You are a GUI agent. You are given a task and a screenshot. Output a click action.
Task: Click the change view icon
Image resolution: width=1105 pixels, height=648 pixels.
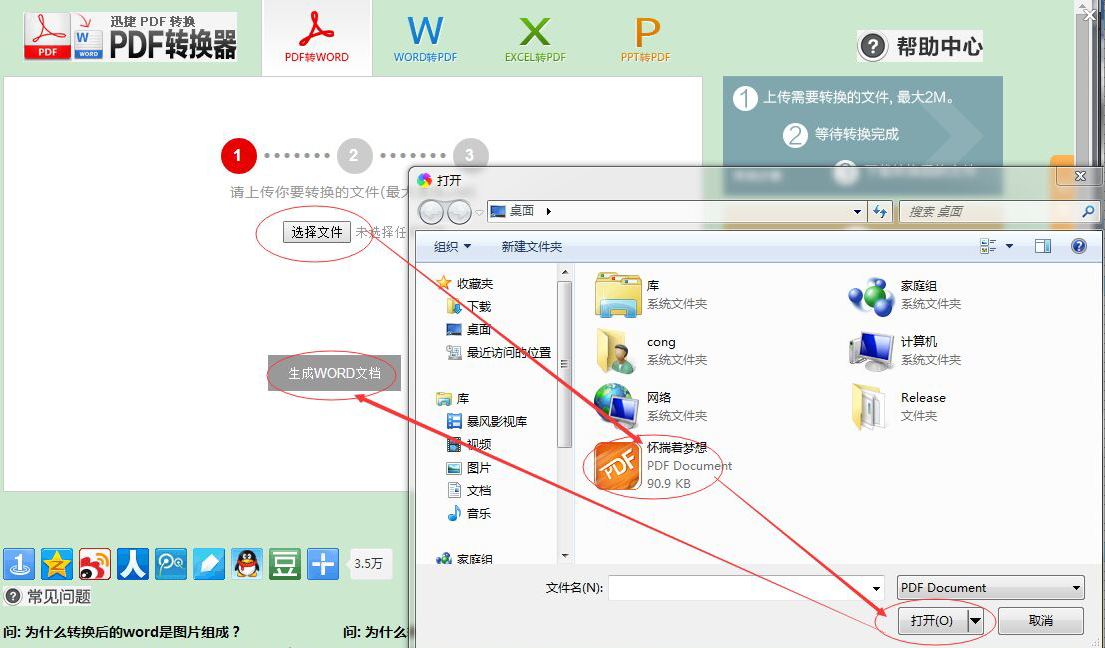click(x=988, y=246)
